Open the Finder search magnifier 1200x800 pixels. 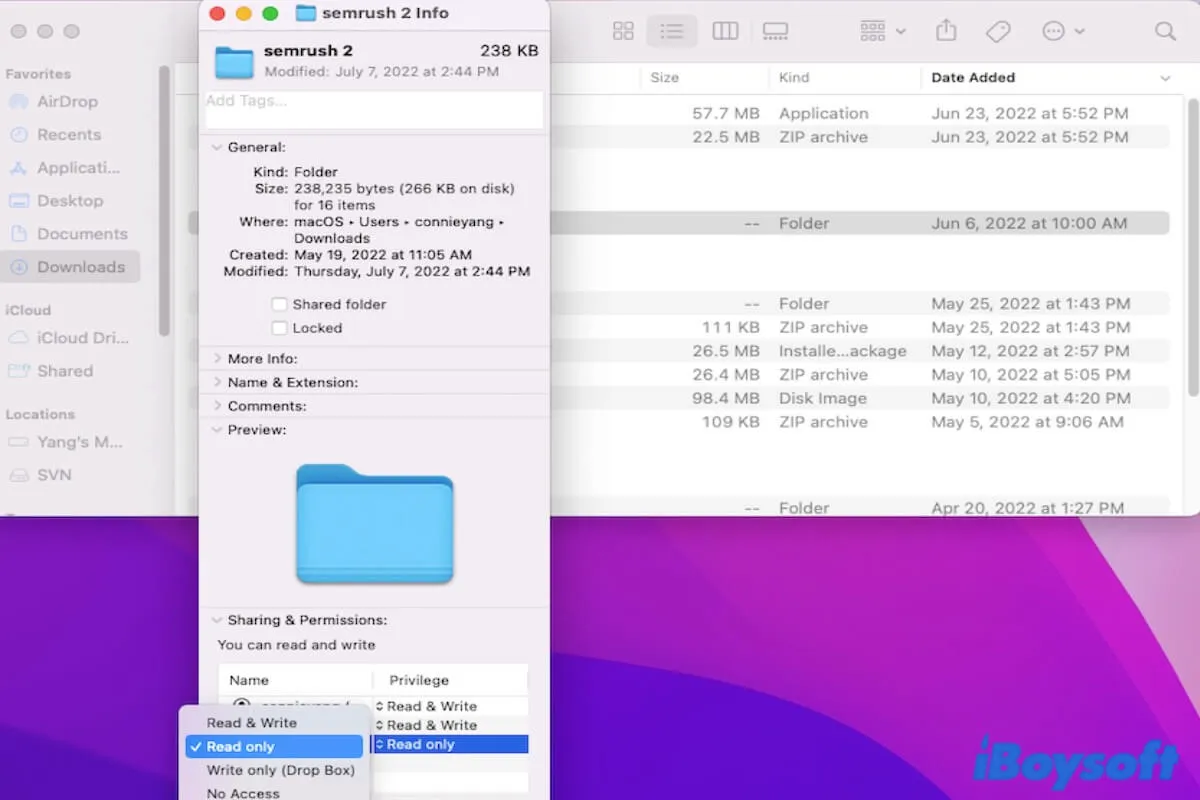1165,31
